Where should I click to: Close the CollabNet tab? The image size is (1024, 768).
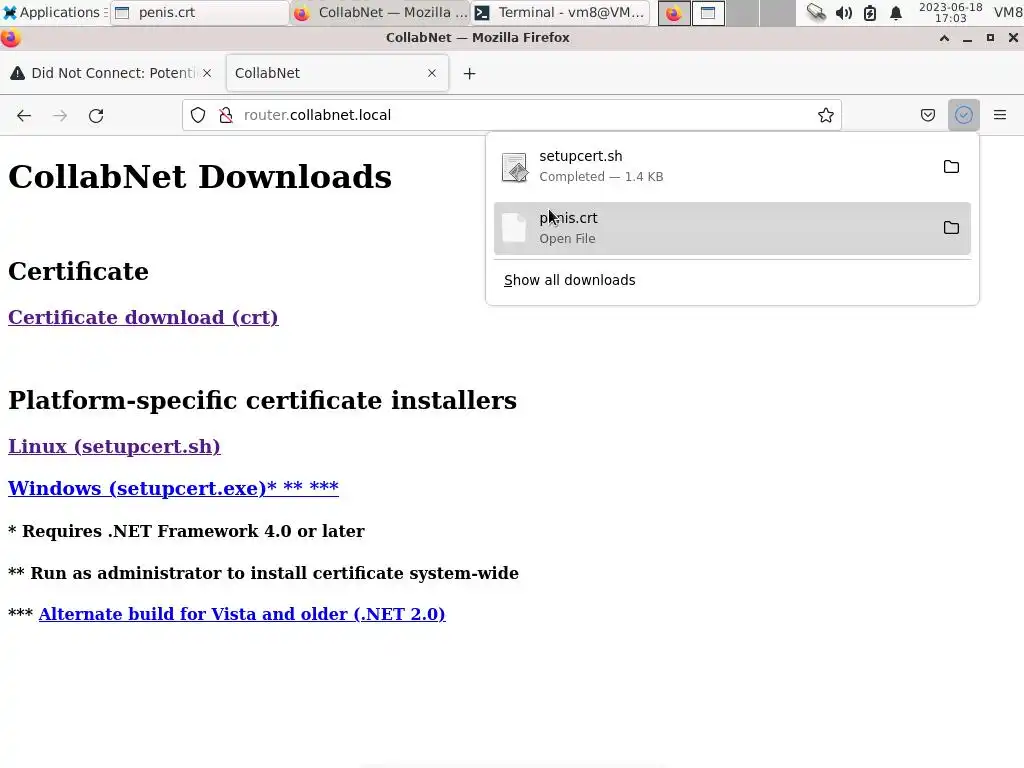coord(432,73)
